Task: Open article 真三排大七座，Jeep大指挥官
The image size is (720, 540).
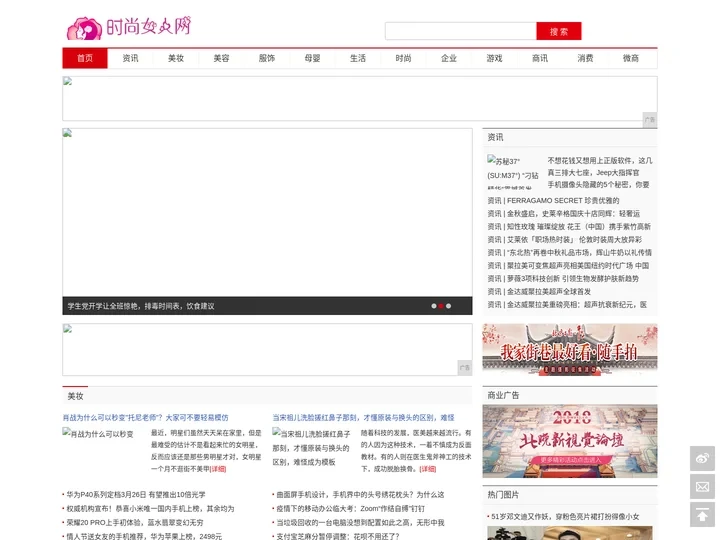Action: [x=593, y=173]
